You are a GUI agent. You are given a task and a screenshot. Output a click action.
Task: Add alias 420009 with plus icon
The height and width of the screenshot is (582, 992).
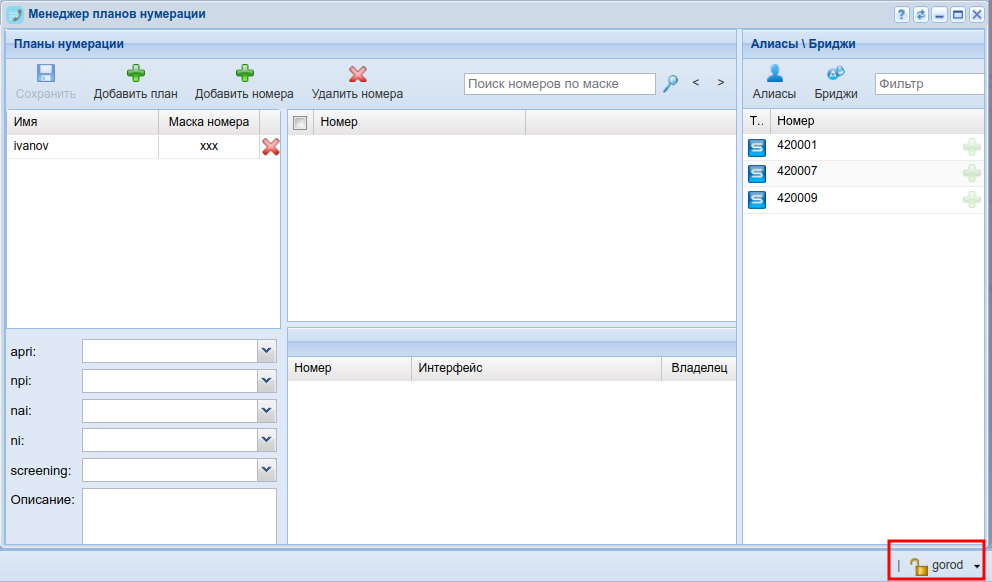pyautogui.click(x=971, y=200)
